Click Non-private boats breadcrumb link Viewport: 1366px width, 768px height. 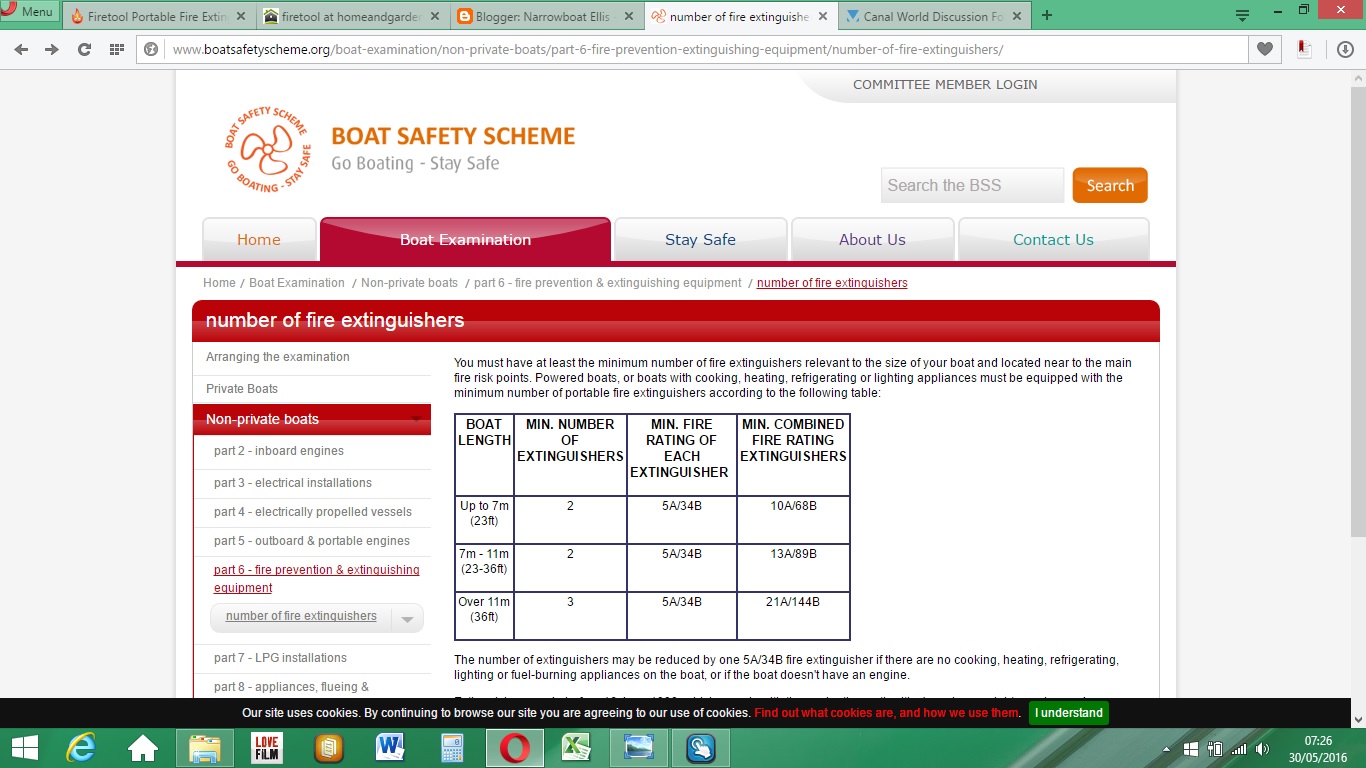click(x=409, y=283)
